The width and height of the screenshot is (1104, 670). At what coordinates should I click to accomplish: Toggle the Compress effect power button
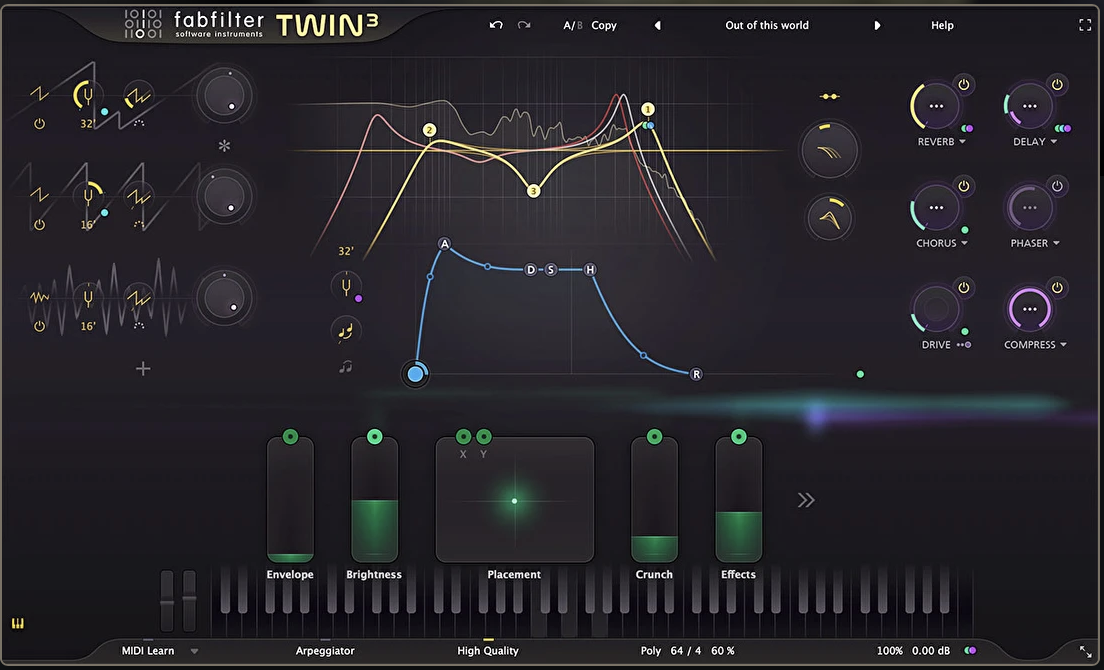[1057, 288]
